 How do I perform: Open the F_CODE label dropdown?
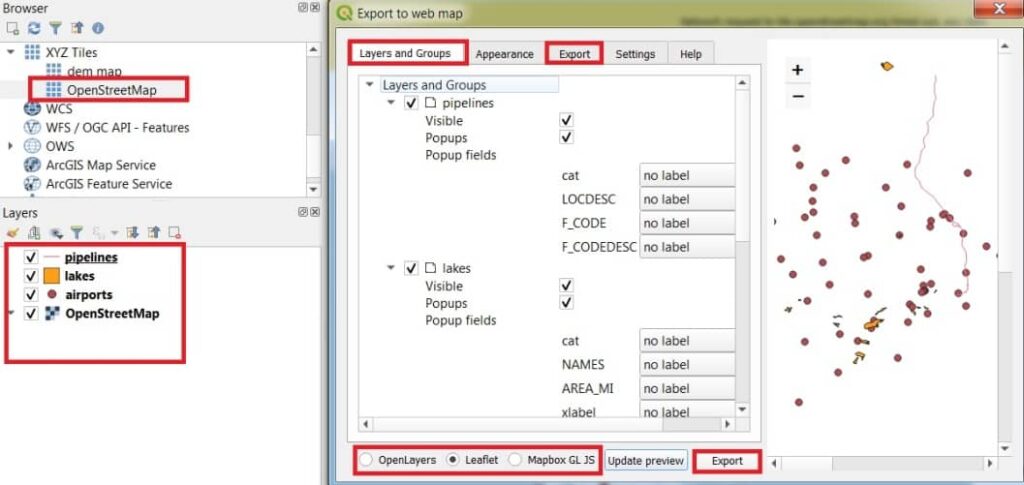pos(688,223)
